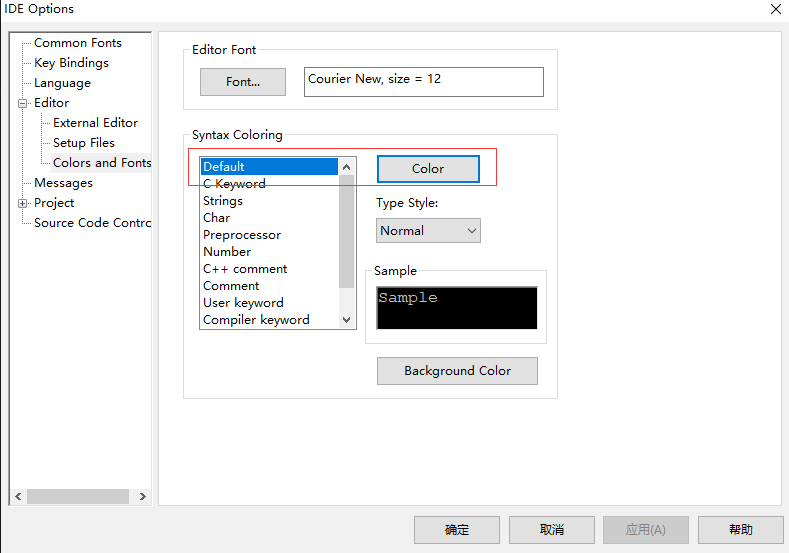Select Language in the tree

click(62, 83)
